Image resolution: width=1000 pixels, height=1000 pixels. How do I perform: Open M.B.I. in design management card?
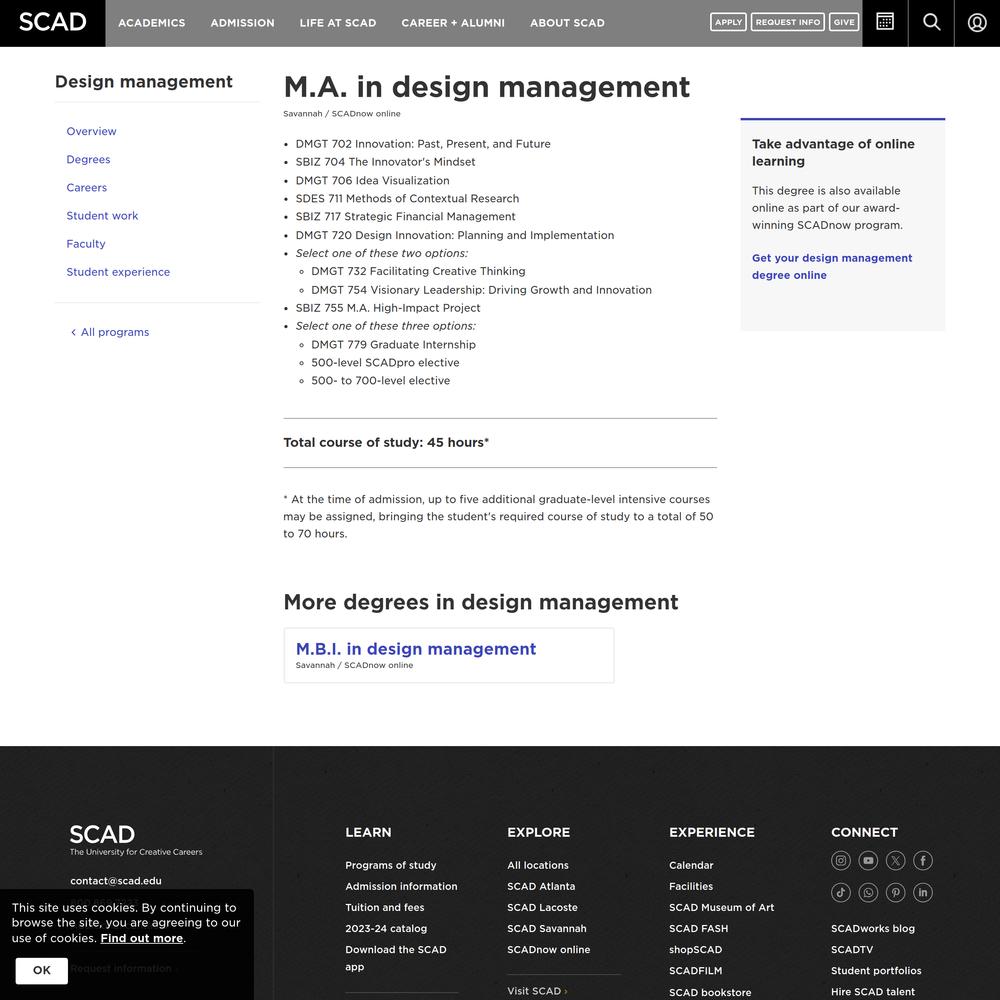[449, 656]
